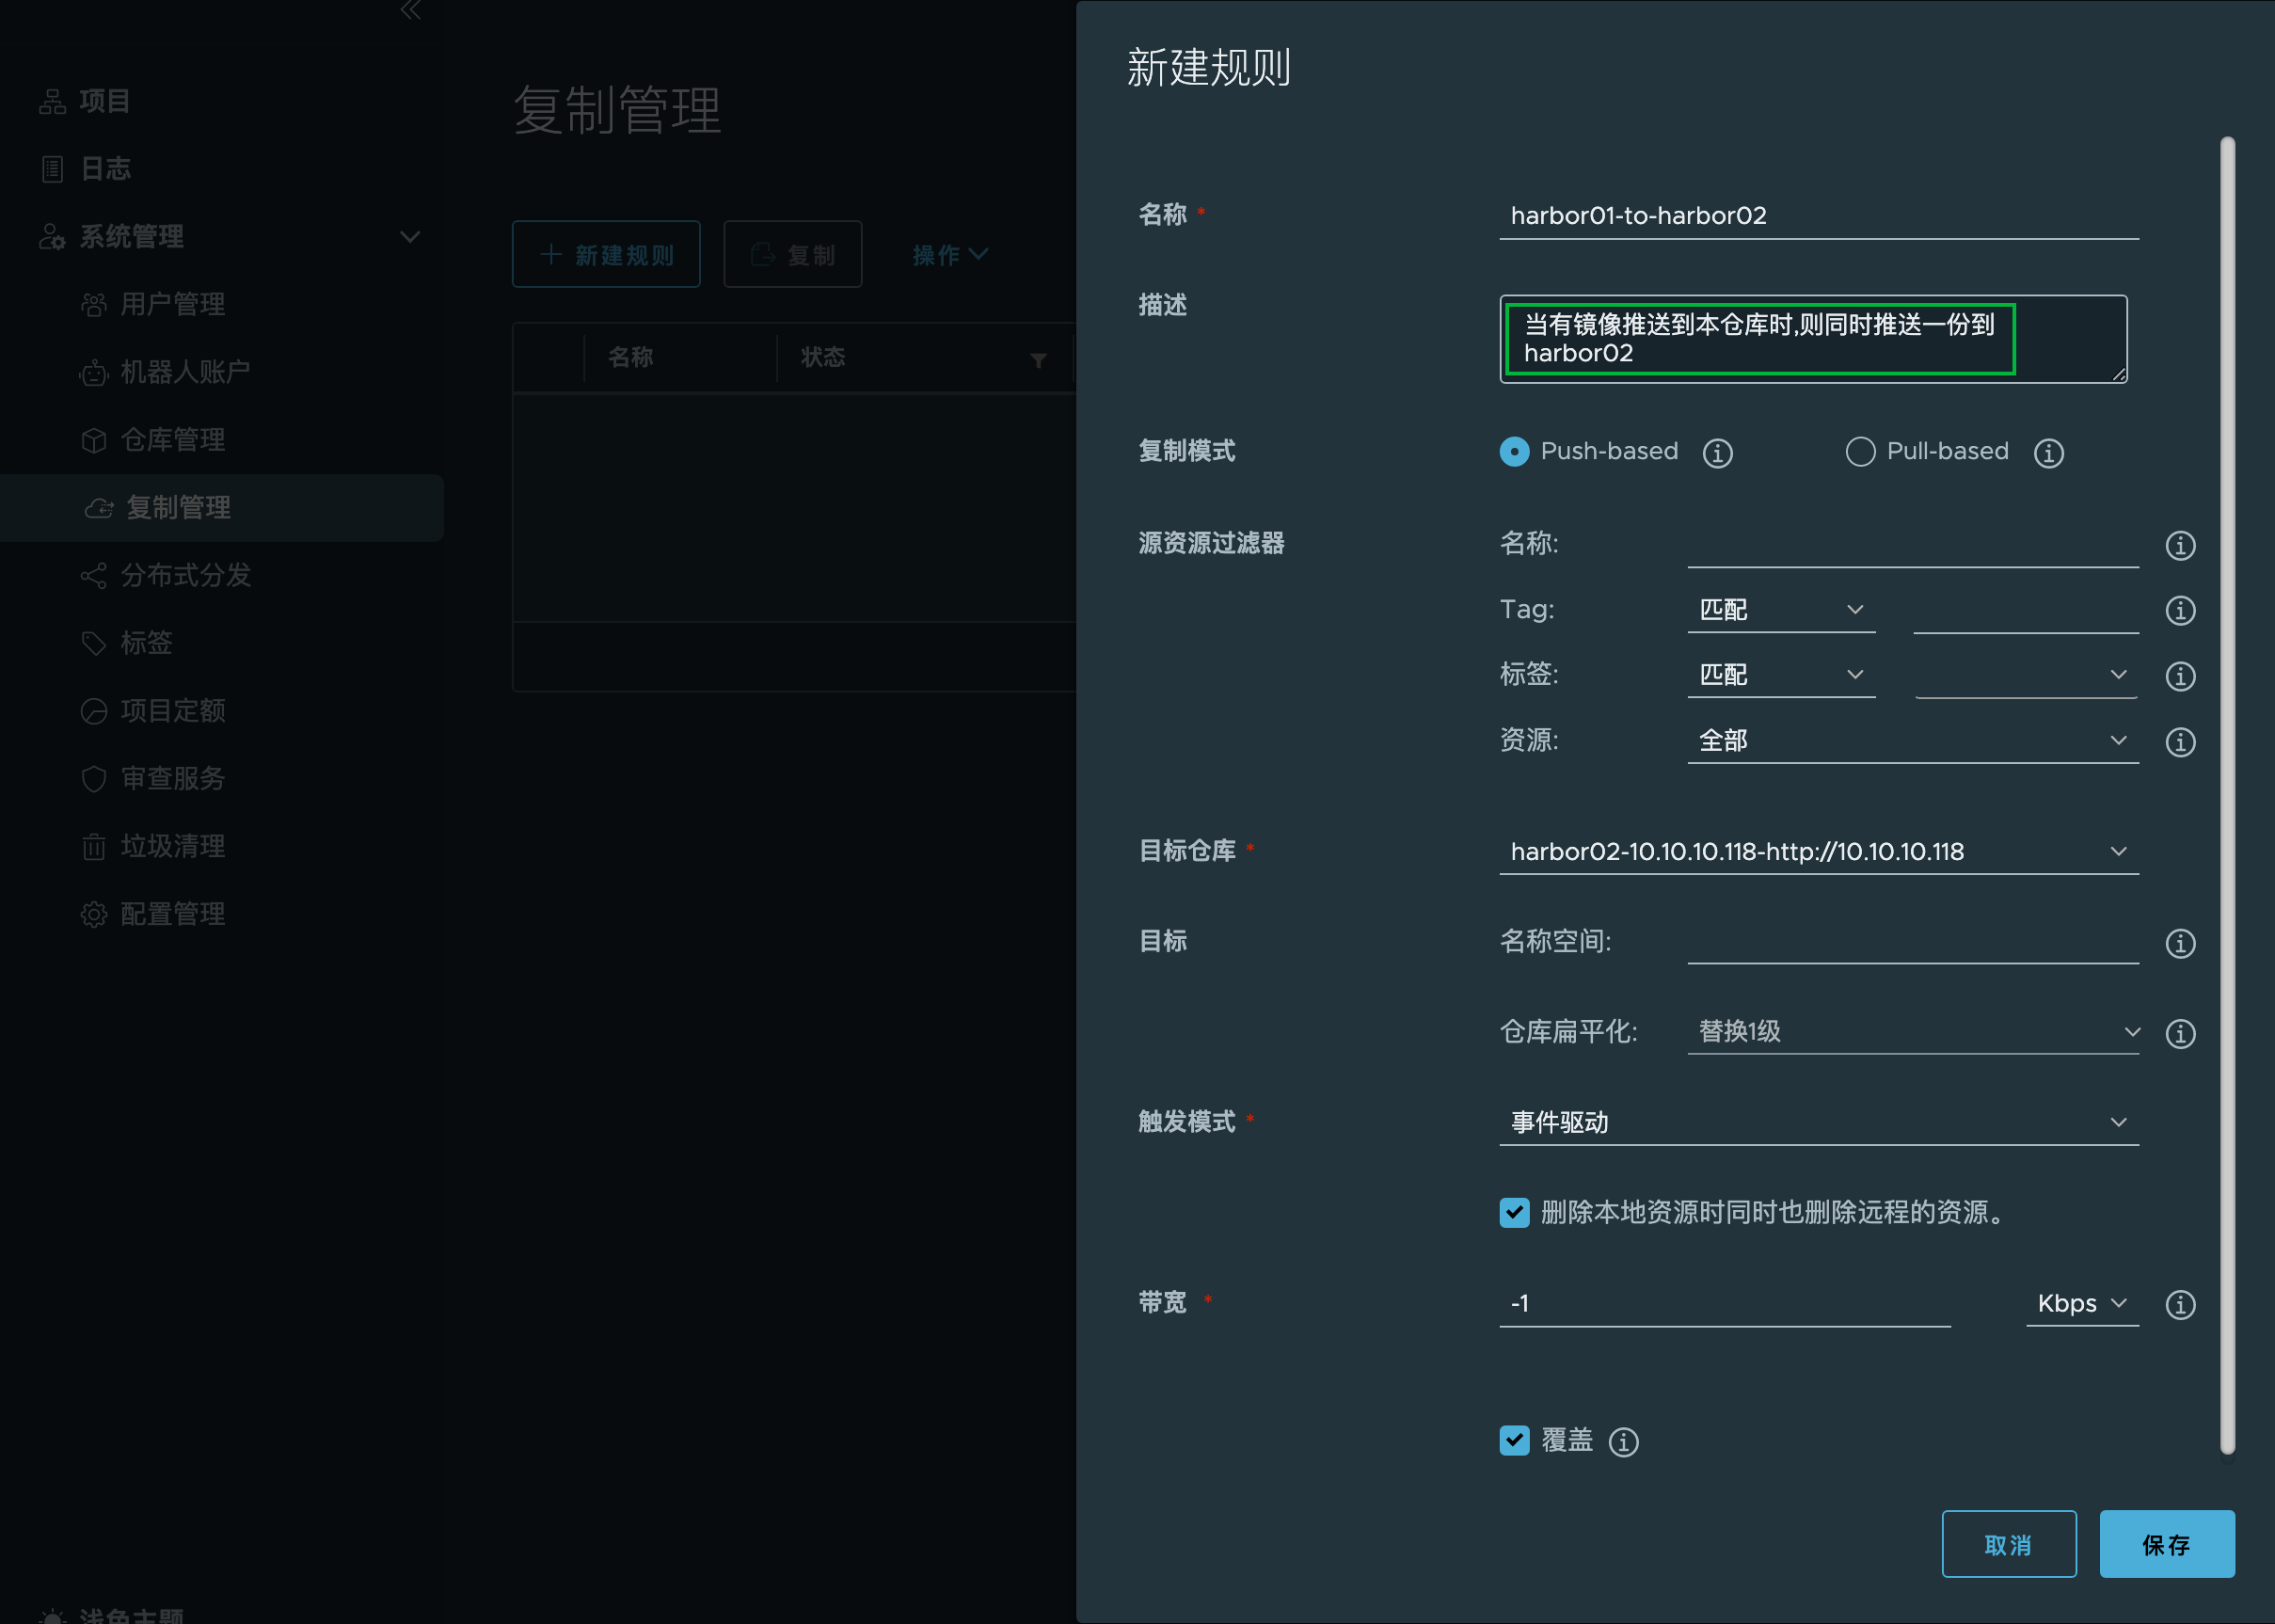Click info icon for 仓库扁平化
This screenshot has height=1624, width=2275.
pyautogui.click(x=2180, y=1033)
